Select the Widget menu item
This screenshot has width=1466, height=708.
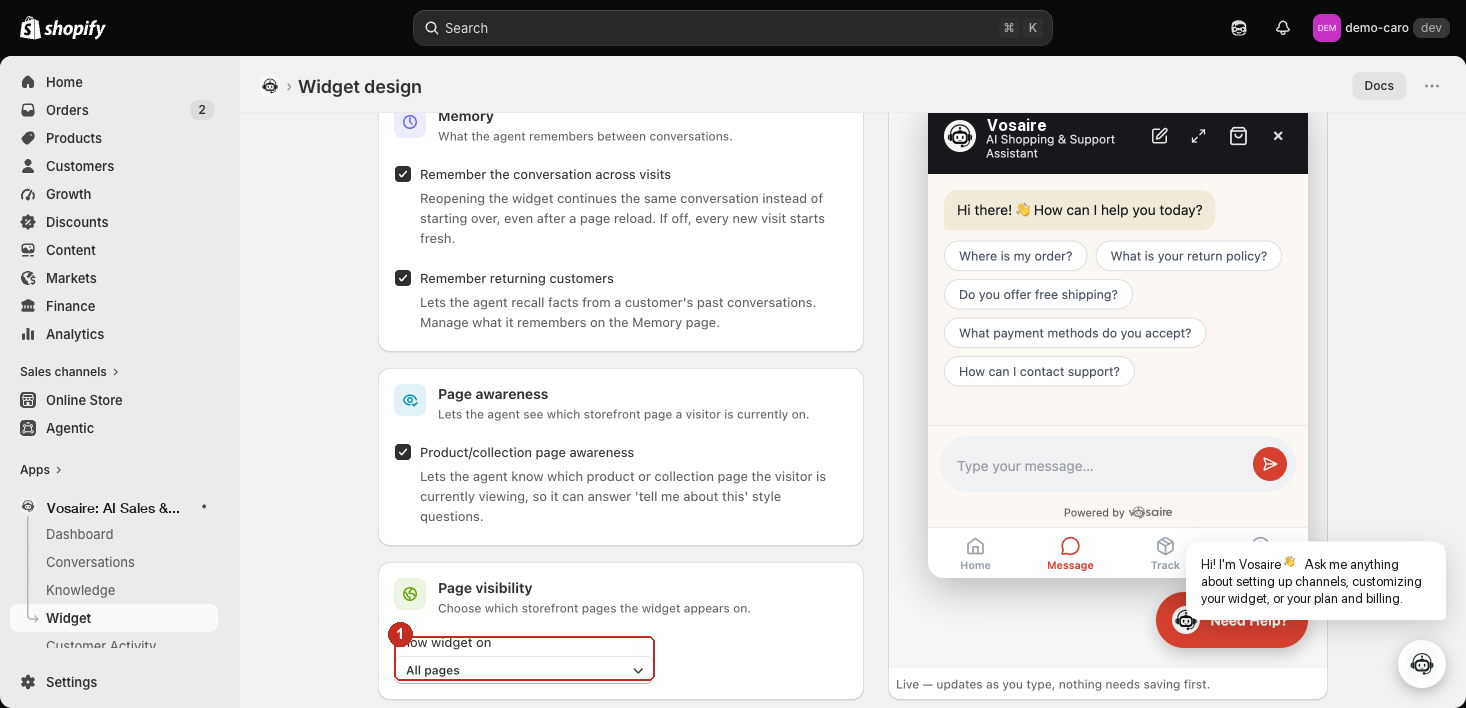pos(114,618)
